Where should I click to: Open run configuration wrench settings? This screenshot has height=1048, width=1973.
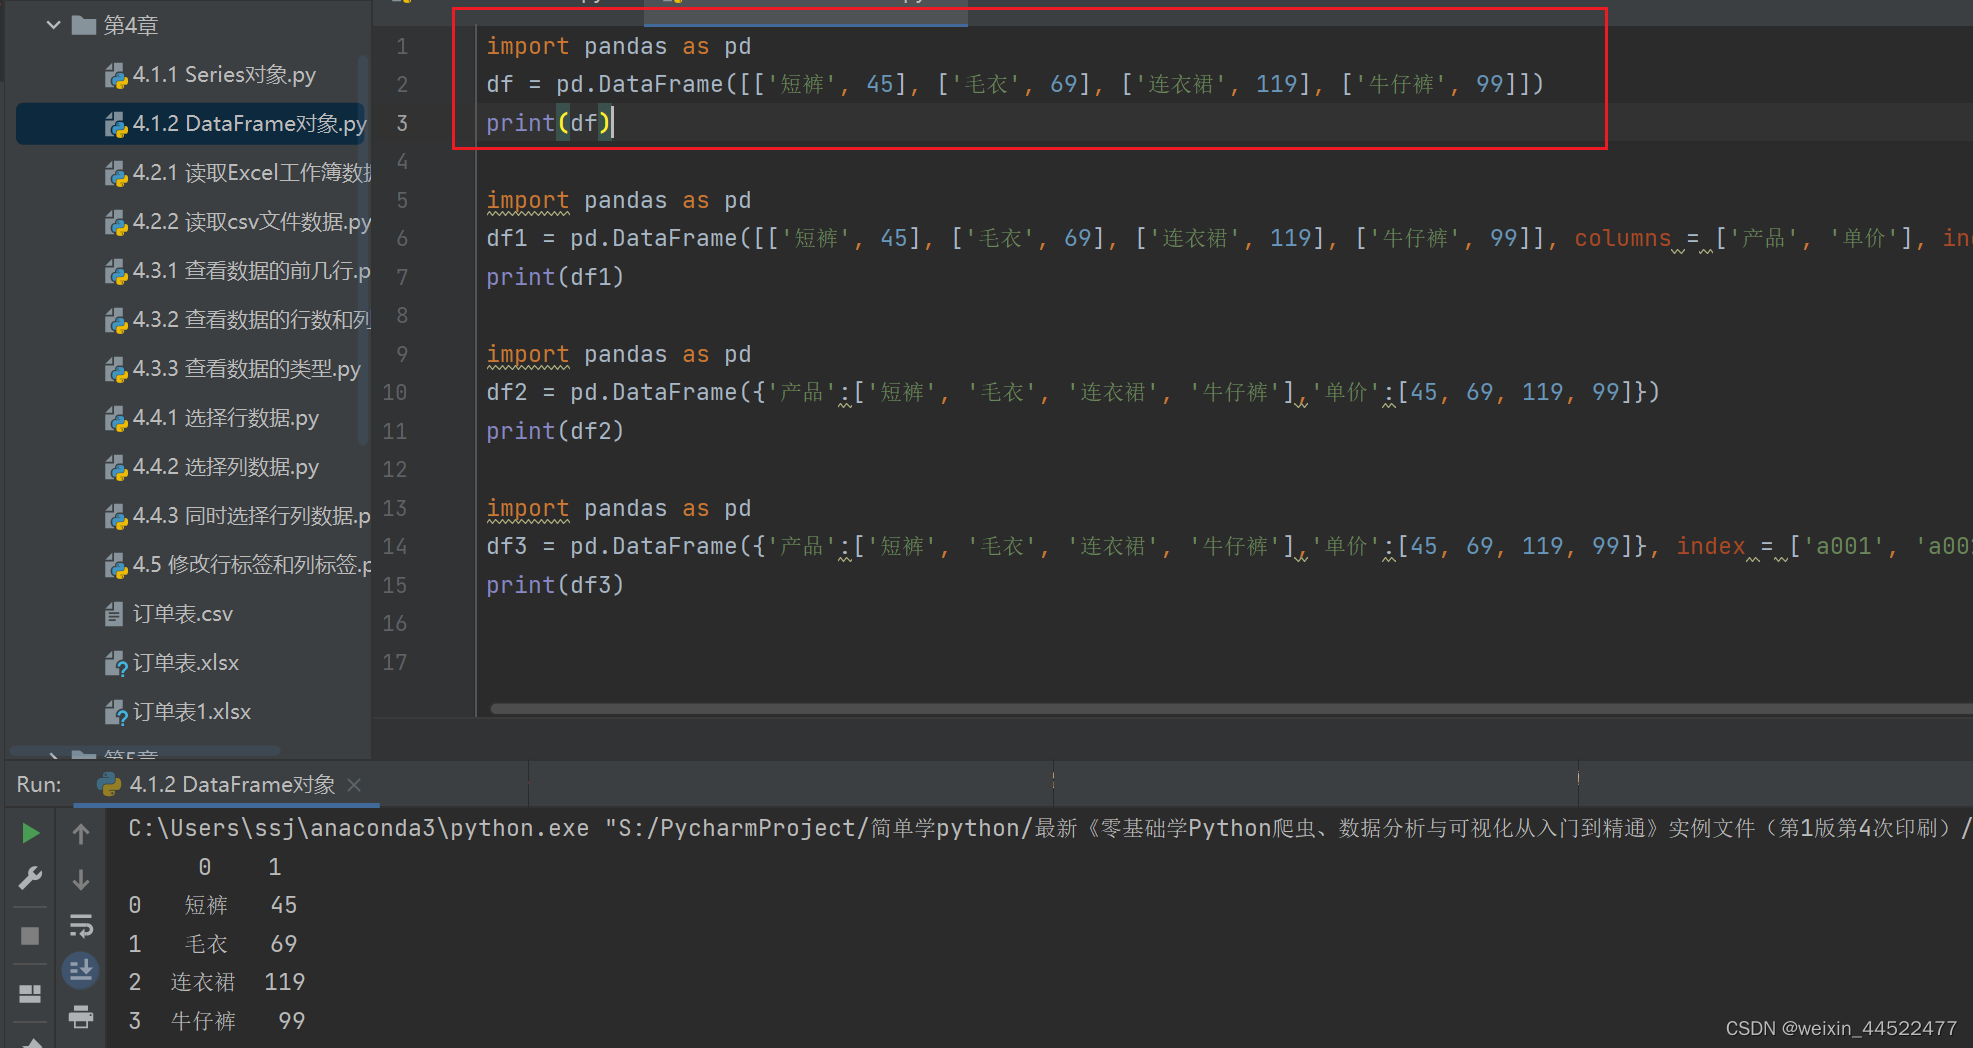point(30,878)
